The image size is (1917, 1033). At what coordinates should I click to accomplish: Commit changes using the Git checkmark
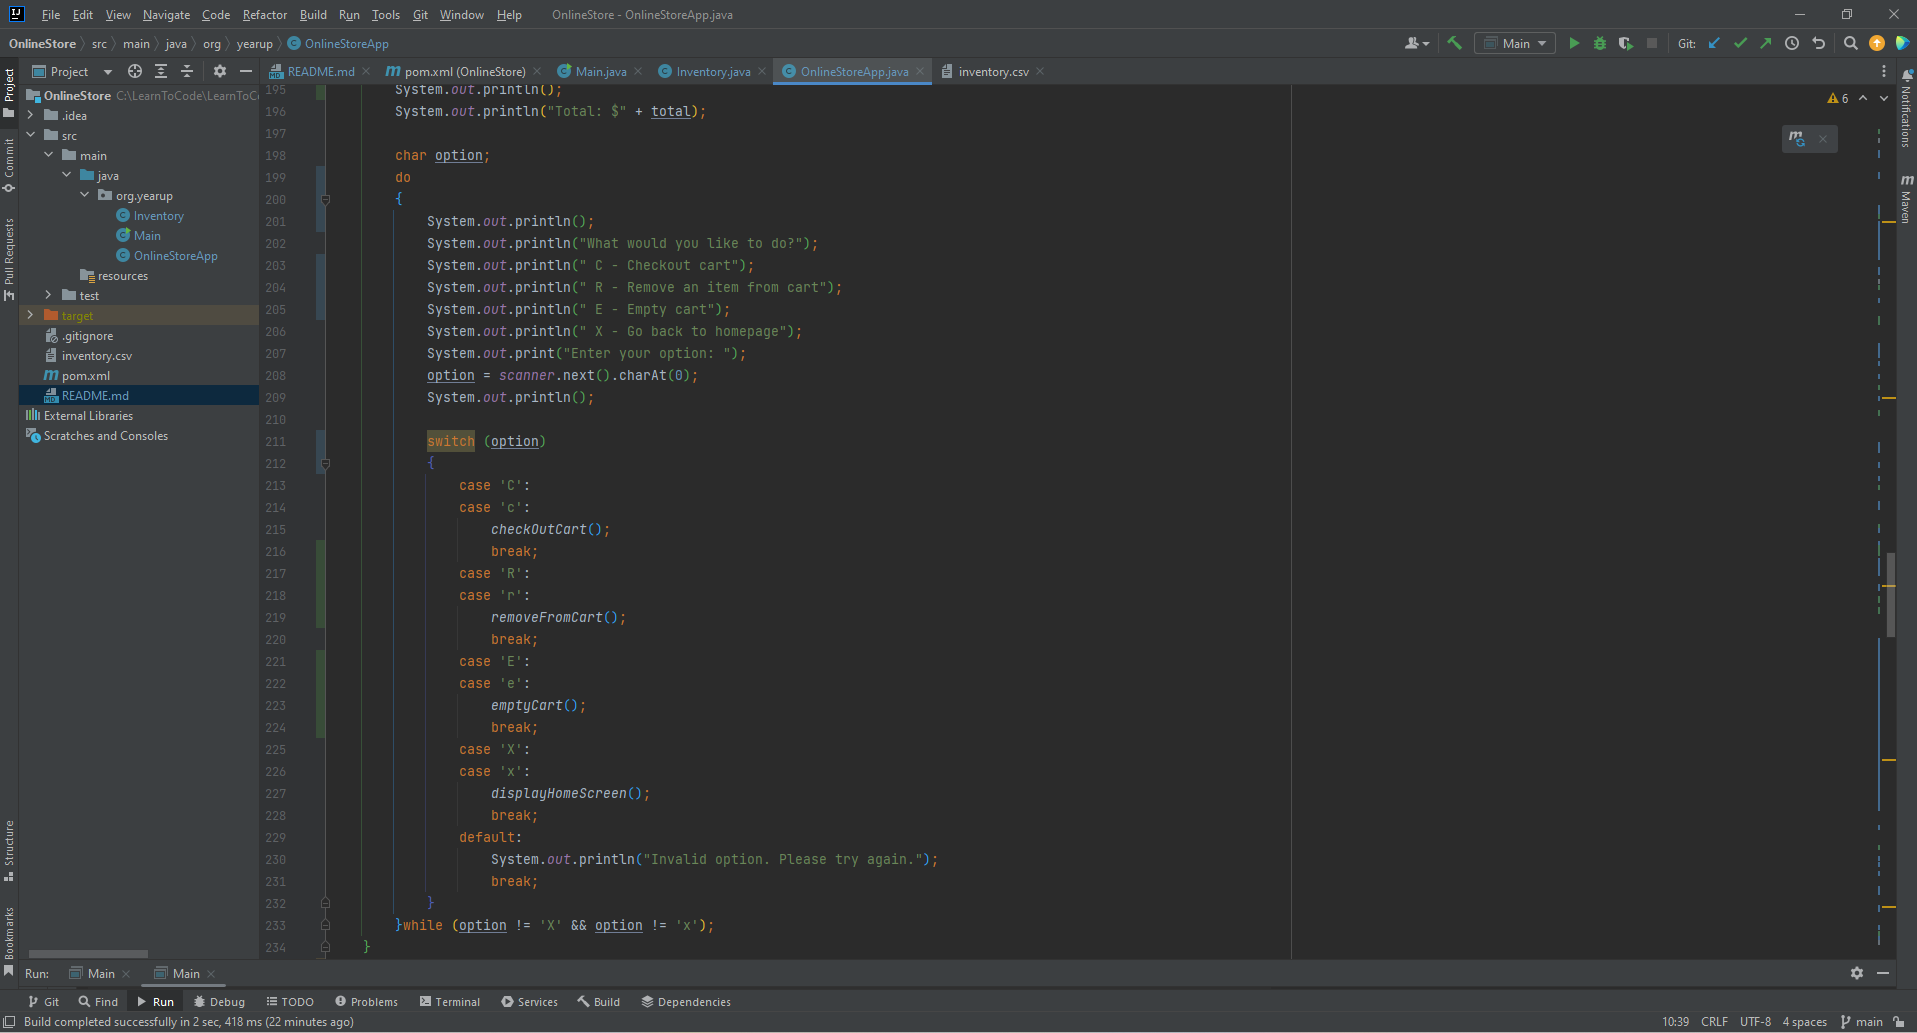pos(1740,43)
